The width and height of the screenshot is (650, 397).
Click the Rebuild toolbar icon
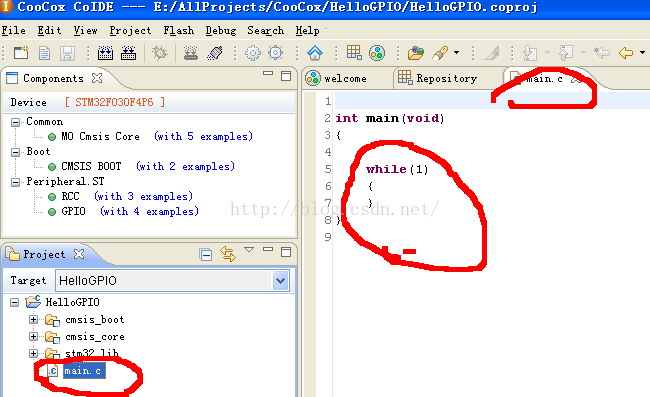coord(129,53)
